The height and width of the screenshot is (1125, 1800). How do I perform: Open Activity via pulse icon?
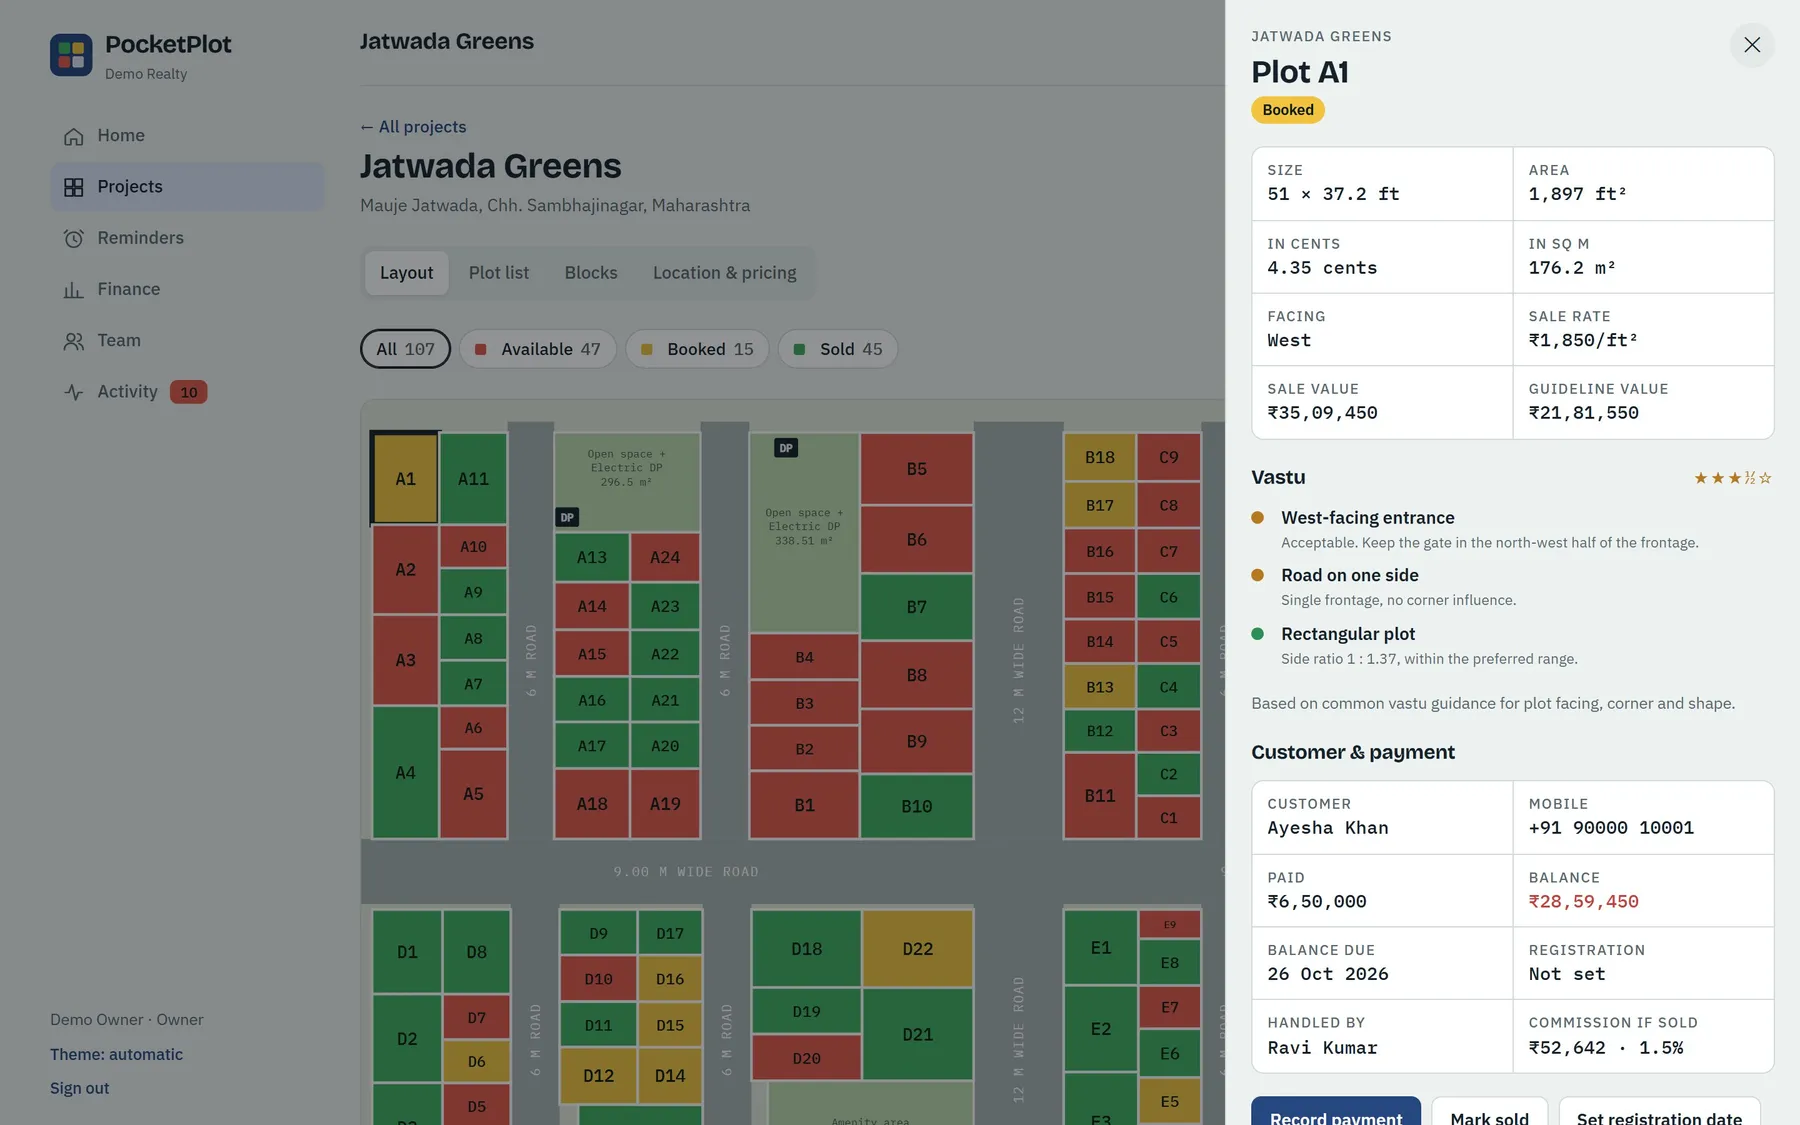click(73, 392)
